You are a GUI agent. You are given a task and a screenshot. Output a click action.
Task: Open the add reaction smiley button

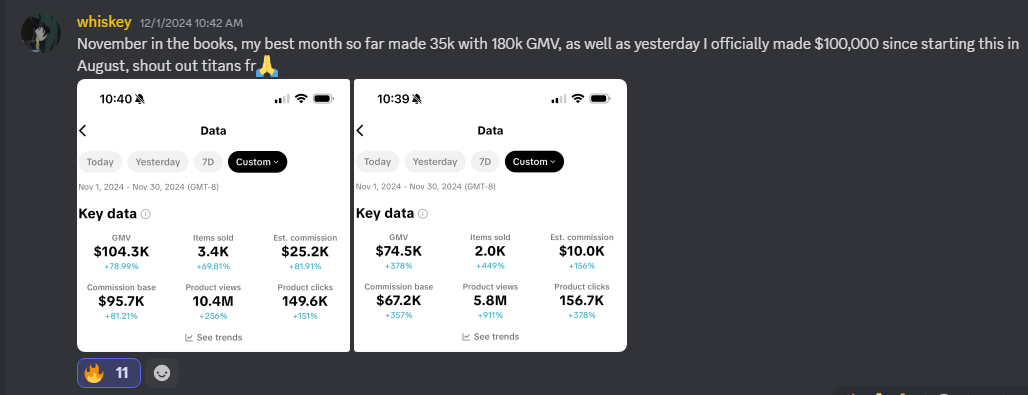click(x=162, y=373)
